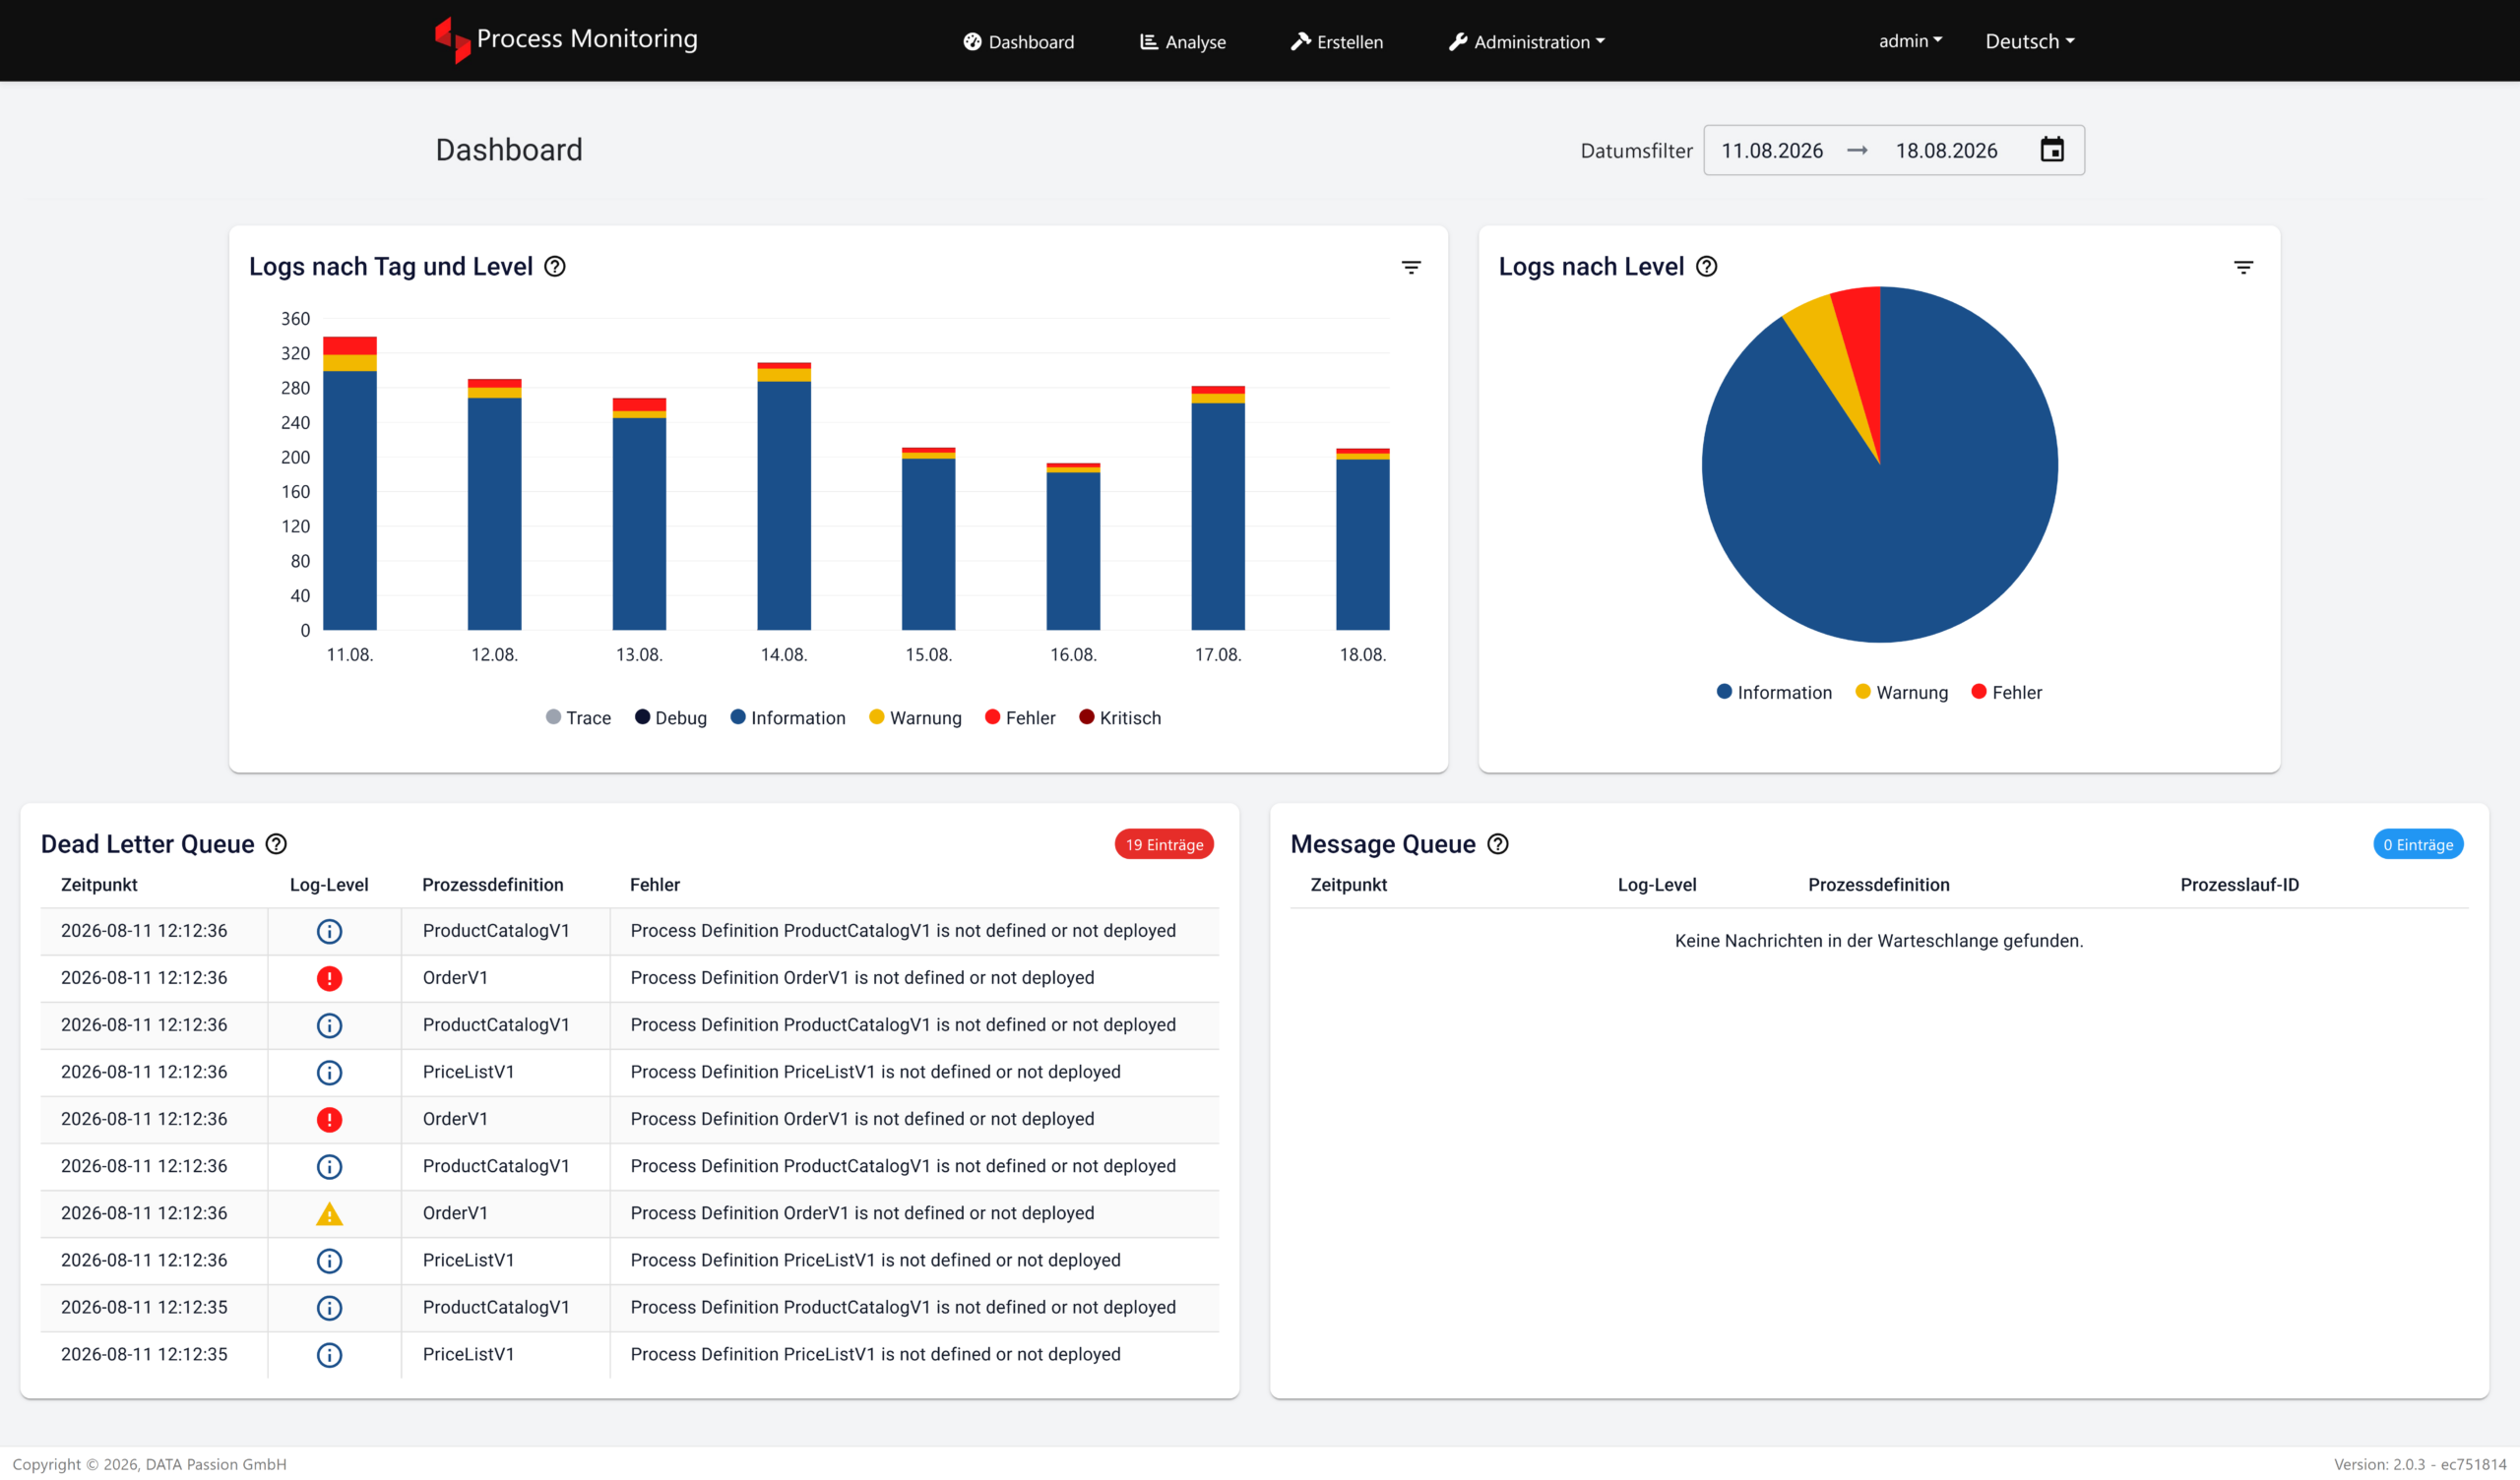Go to the Analyse menu item
2520x1480 pixels.
coord(1183,42)
